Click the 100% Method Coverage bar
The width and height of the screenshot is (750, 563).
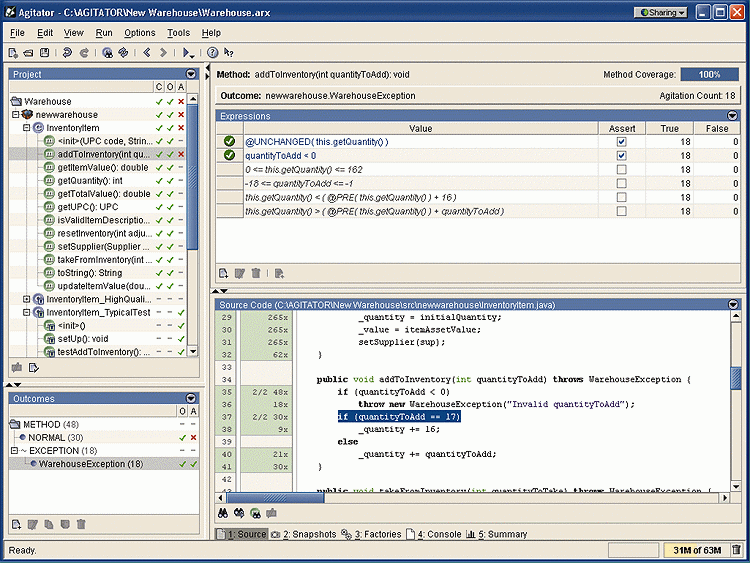709,75
